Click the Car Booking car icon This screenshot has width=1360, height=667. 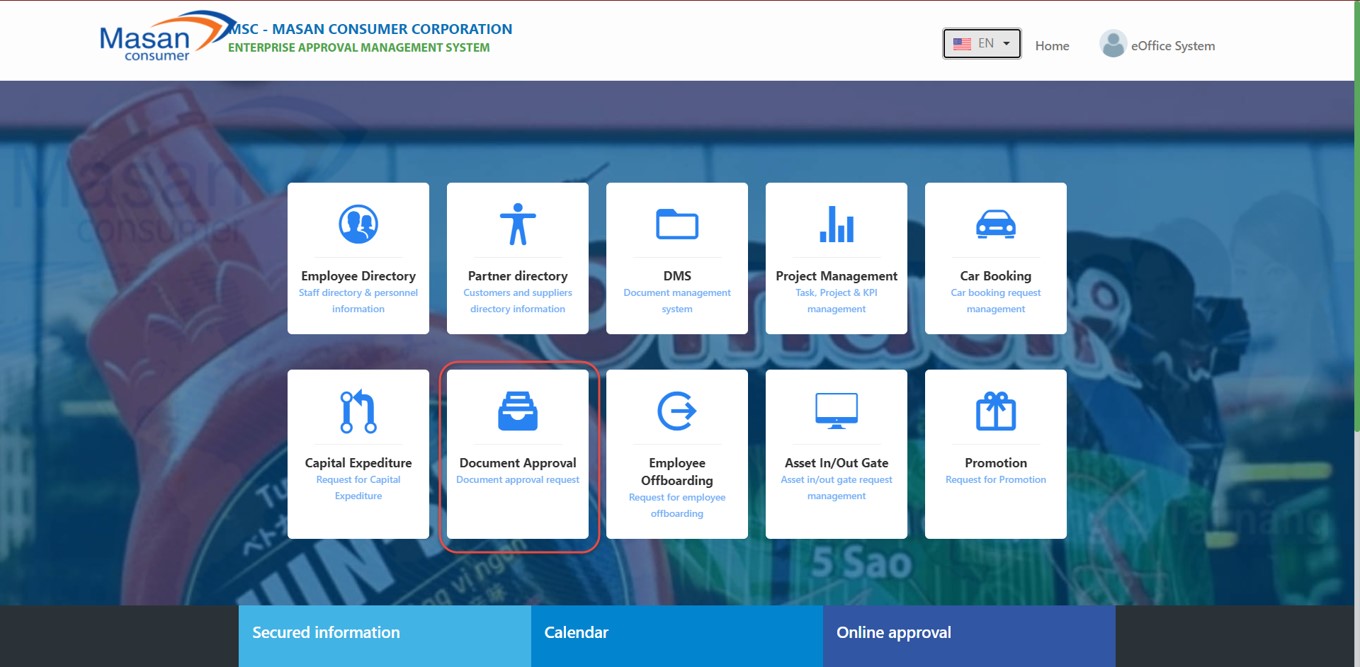coord(995,224)
